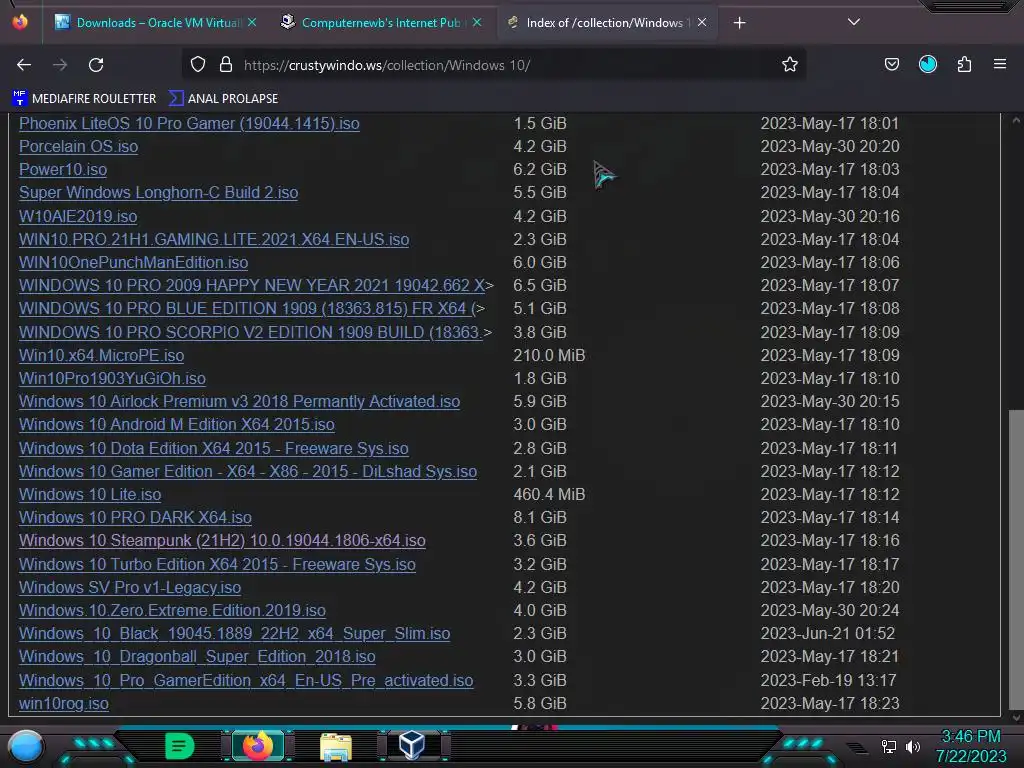Click the Firefox taskbar icon
Viewport: 1024px width, 768px height.
258,746
